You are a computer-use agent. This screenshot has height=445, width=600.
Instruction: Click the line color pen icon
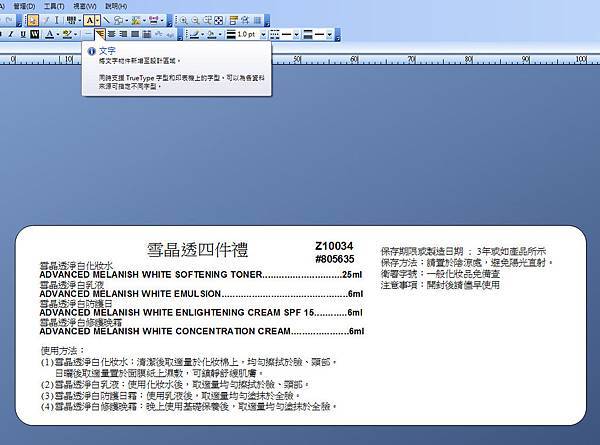(194, 34)
